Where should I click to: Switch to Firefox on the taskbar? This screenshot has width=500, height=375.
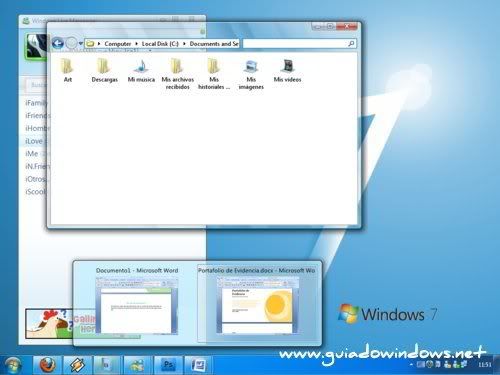(47, 365)
